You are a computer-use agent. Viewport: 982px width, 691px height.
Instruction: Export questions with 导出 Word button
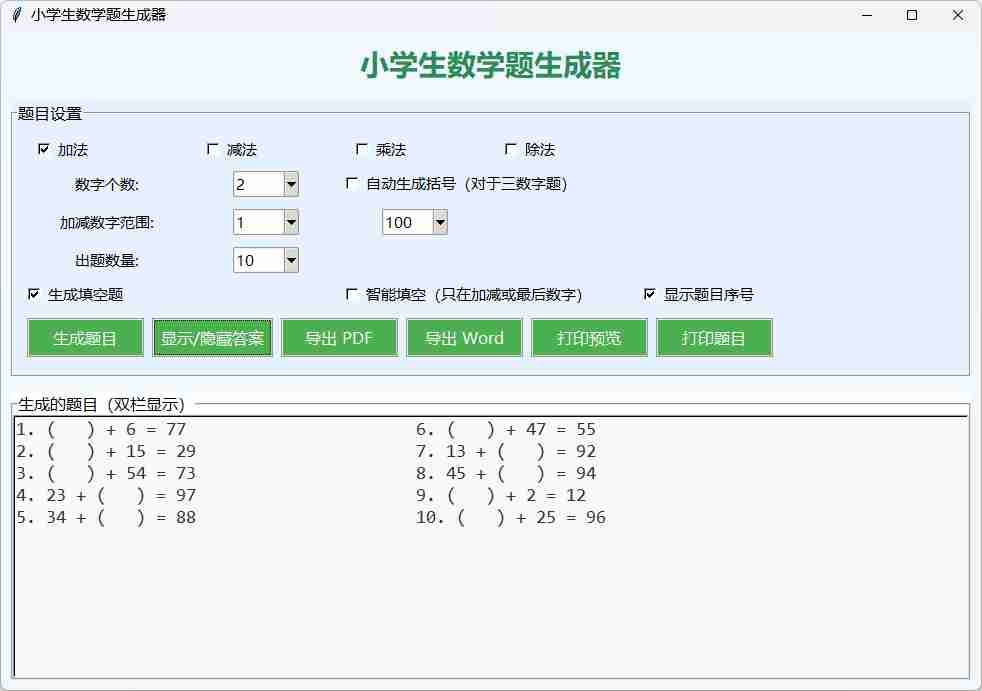[464, 338]
